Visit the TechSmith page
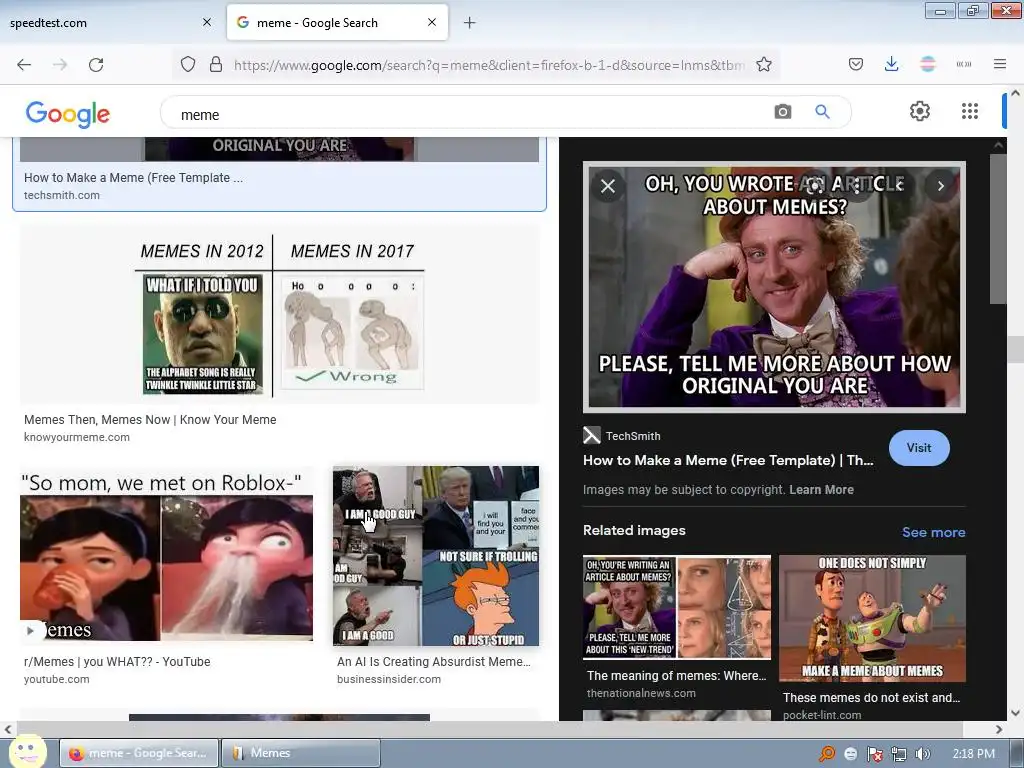The image size is (1024, 768). tap(919, 448)
